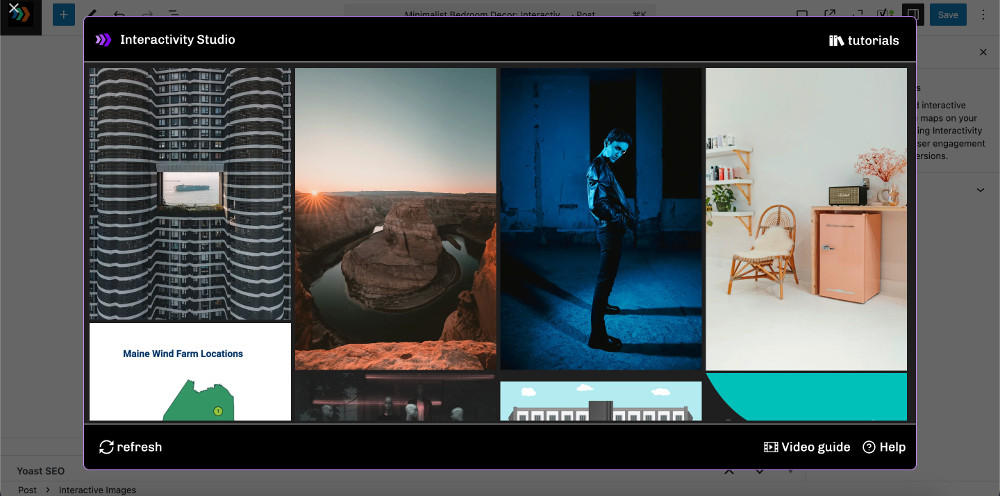Click the blue block inserter plus button
1000x496 pixels.
(64, 15)
